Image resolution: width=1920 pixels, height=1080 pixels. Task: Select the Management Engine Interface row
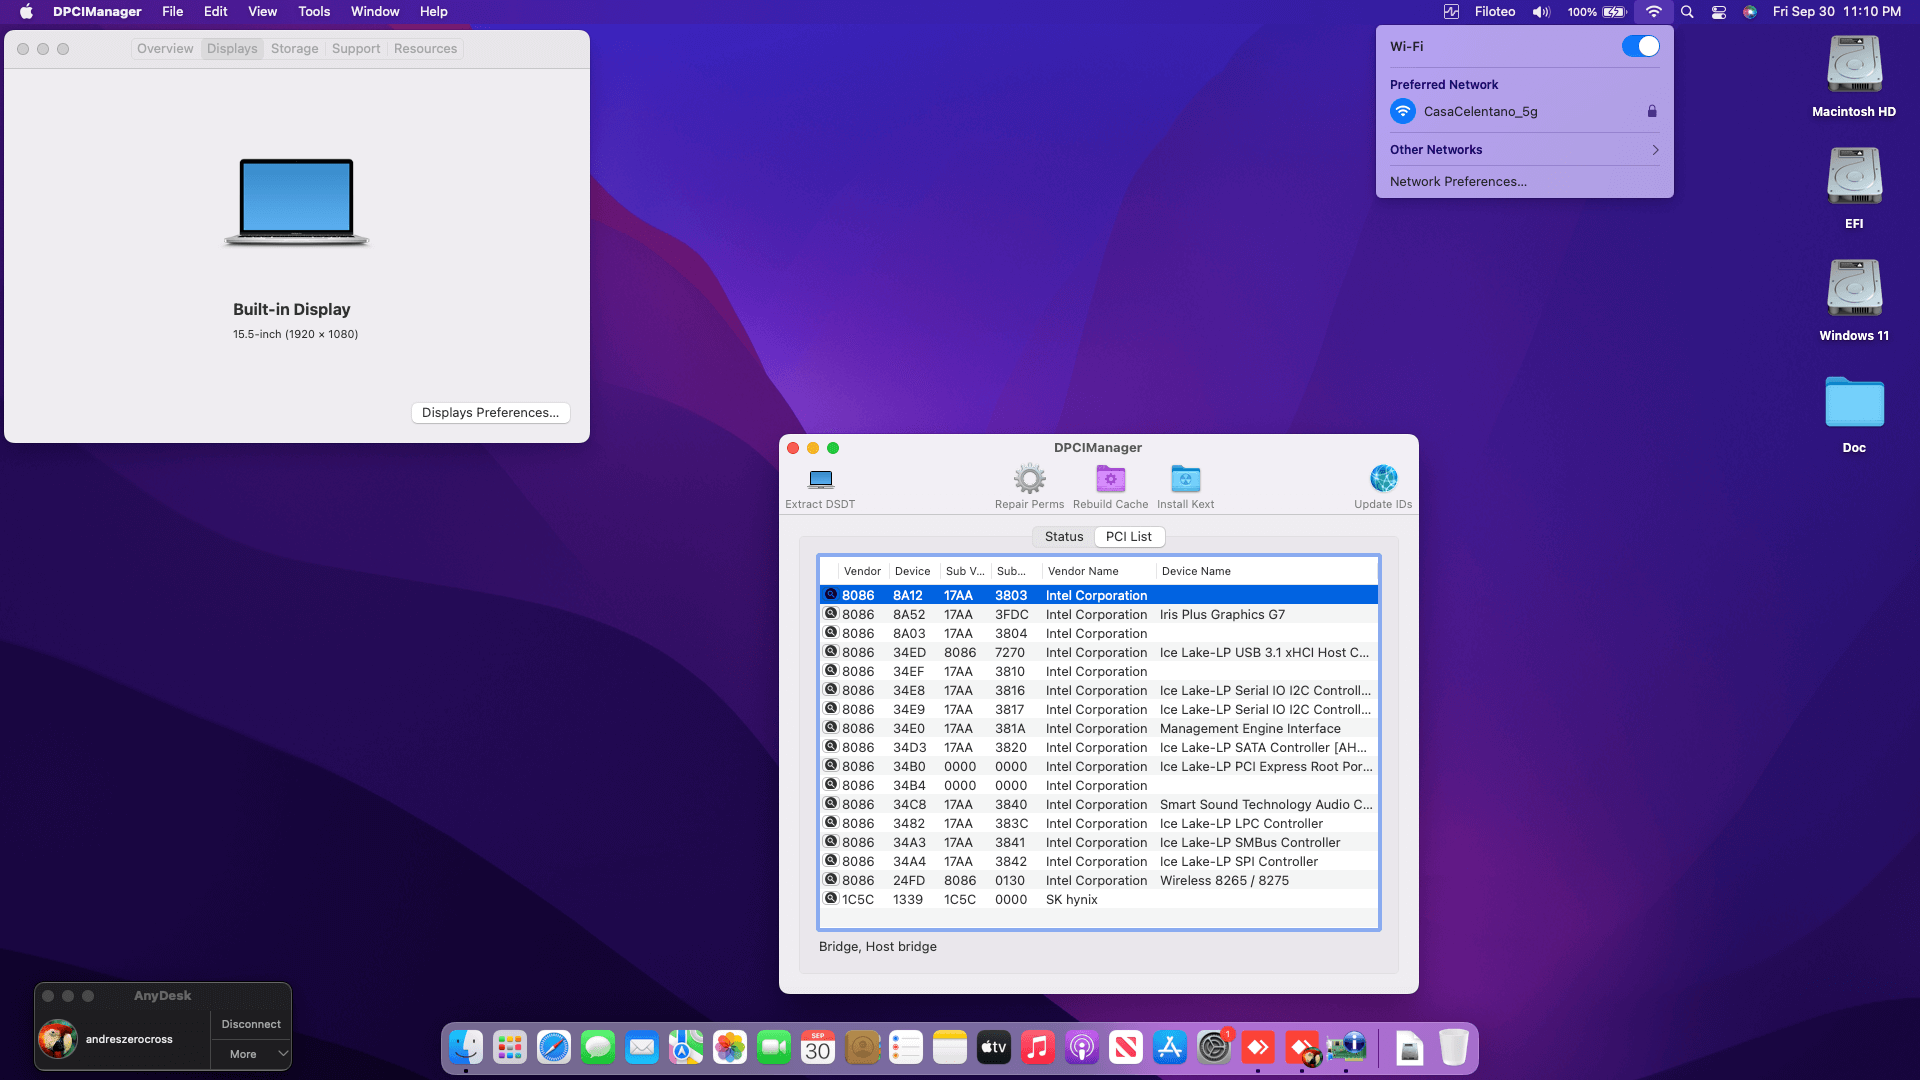[1099, 728]
